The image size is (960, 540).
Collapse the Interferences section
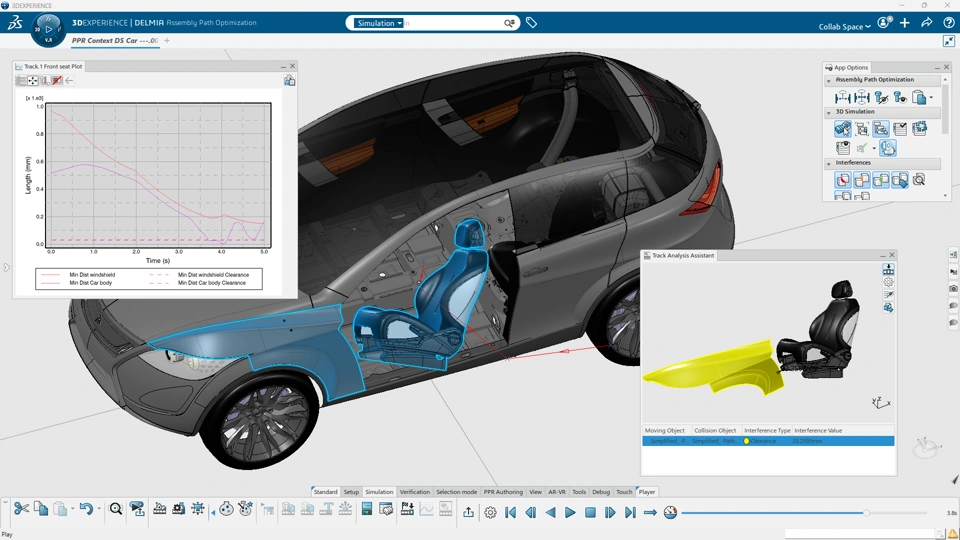(829, 163)
